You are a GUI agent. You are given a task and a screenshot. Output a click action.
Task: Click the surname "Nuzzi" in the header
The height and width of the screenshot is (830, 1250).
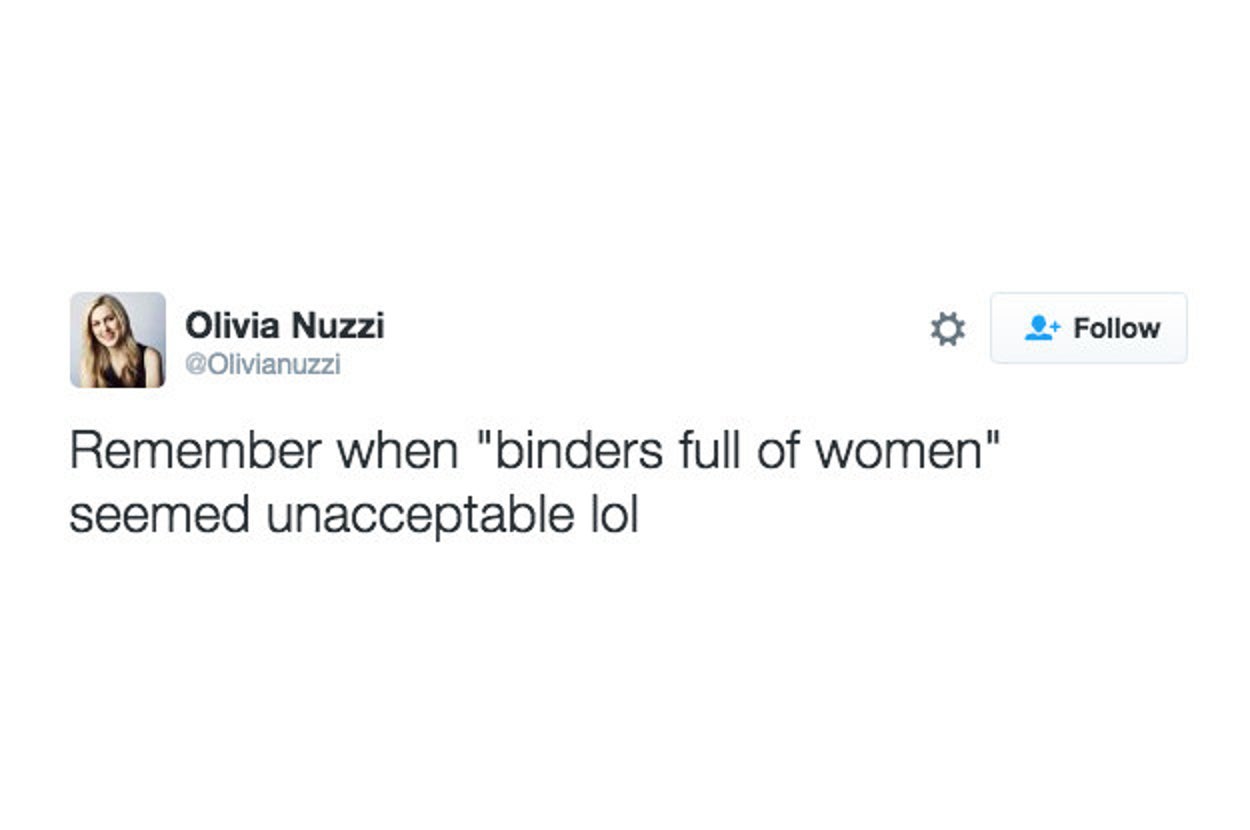tap(337, 325)
